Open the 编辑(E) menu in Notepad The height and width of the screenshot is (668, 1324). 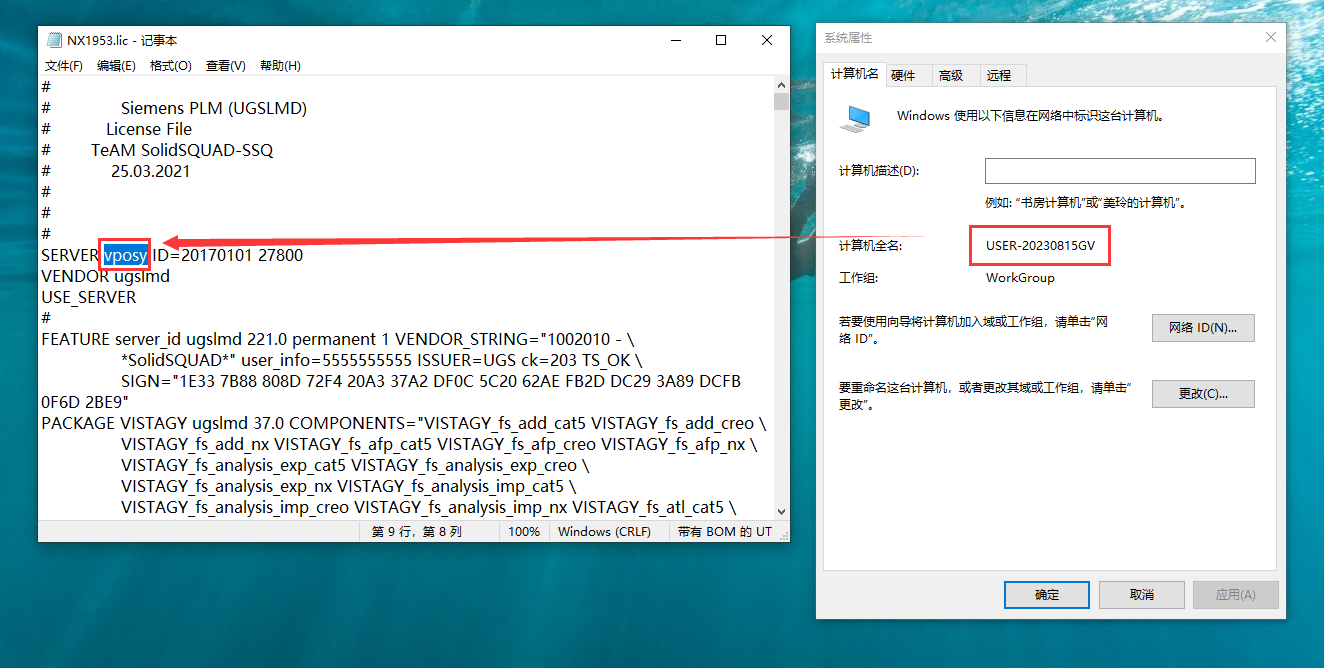click(x=116, y=66)
